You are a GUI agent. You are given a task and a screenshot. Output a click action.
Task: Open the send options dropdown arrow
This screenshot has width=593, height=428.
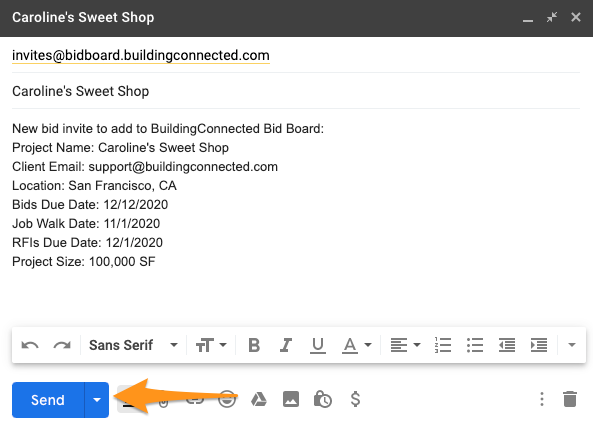tap(97, 400)
